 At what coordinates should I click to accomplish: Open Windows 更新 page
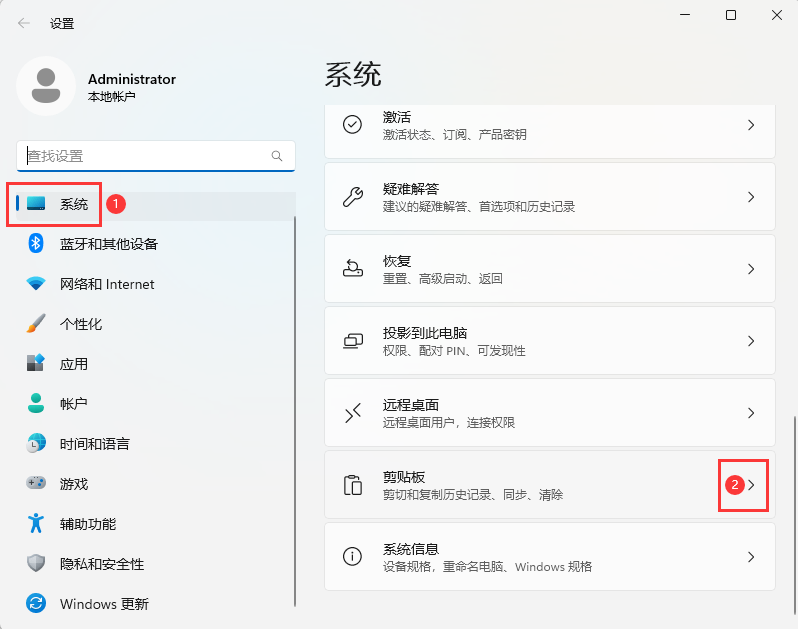tap(155, 604)
